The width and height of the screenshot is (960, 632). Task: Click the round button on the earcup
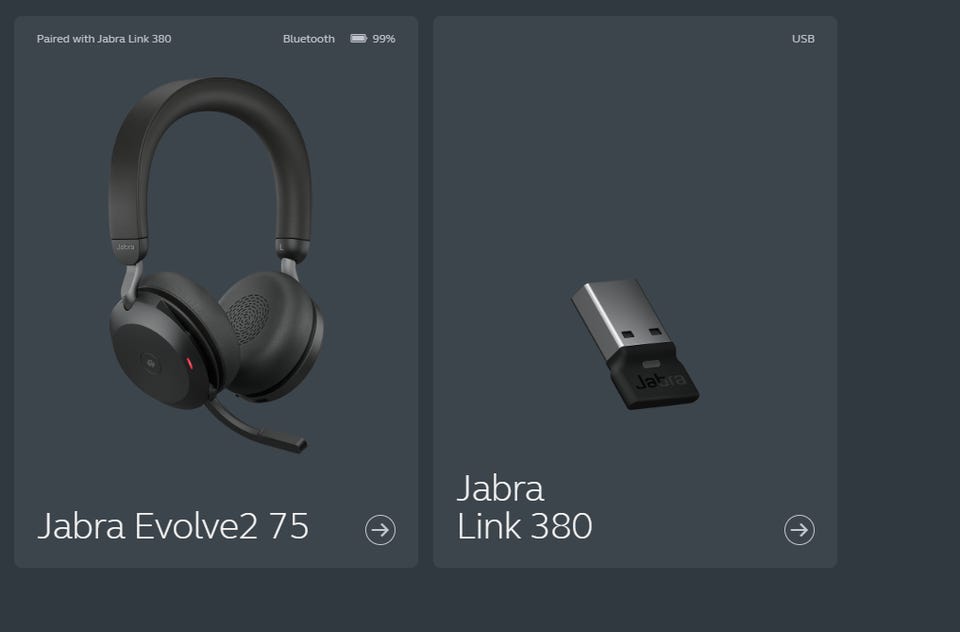[x=151, y=364]
